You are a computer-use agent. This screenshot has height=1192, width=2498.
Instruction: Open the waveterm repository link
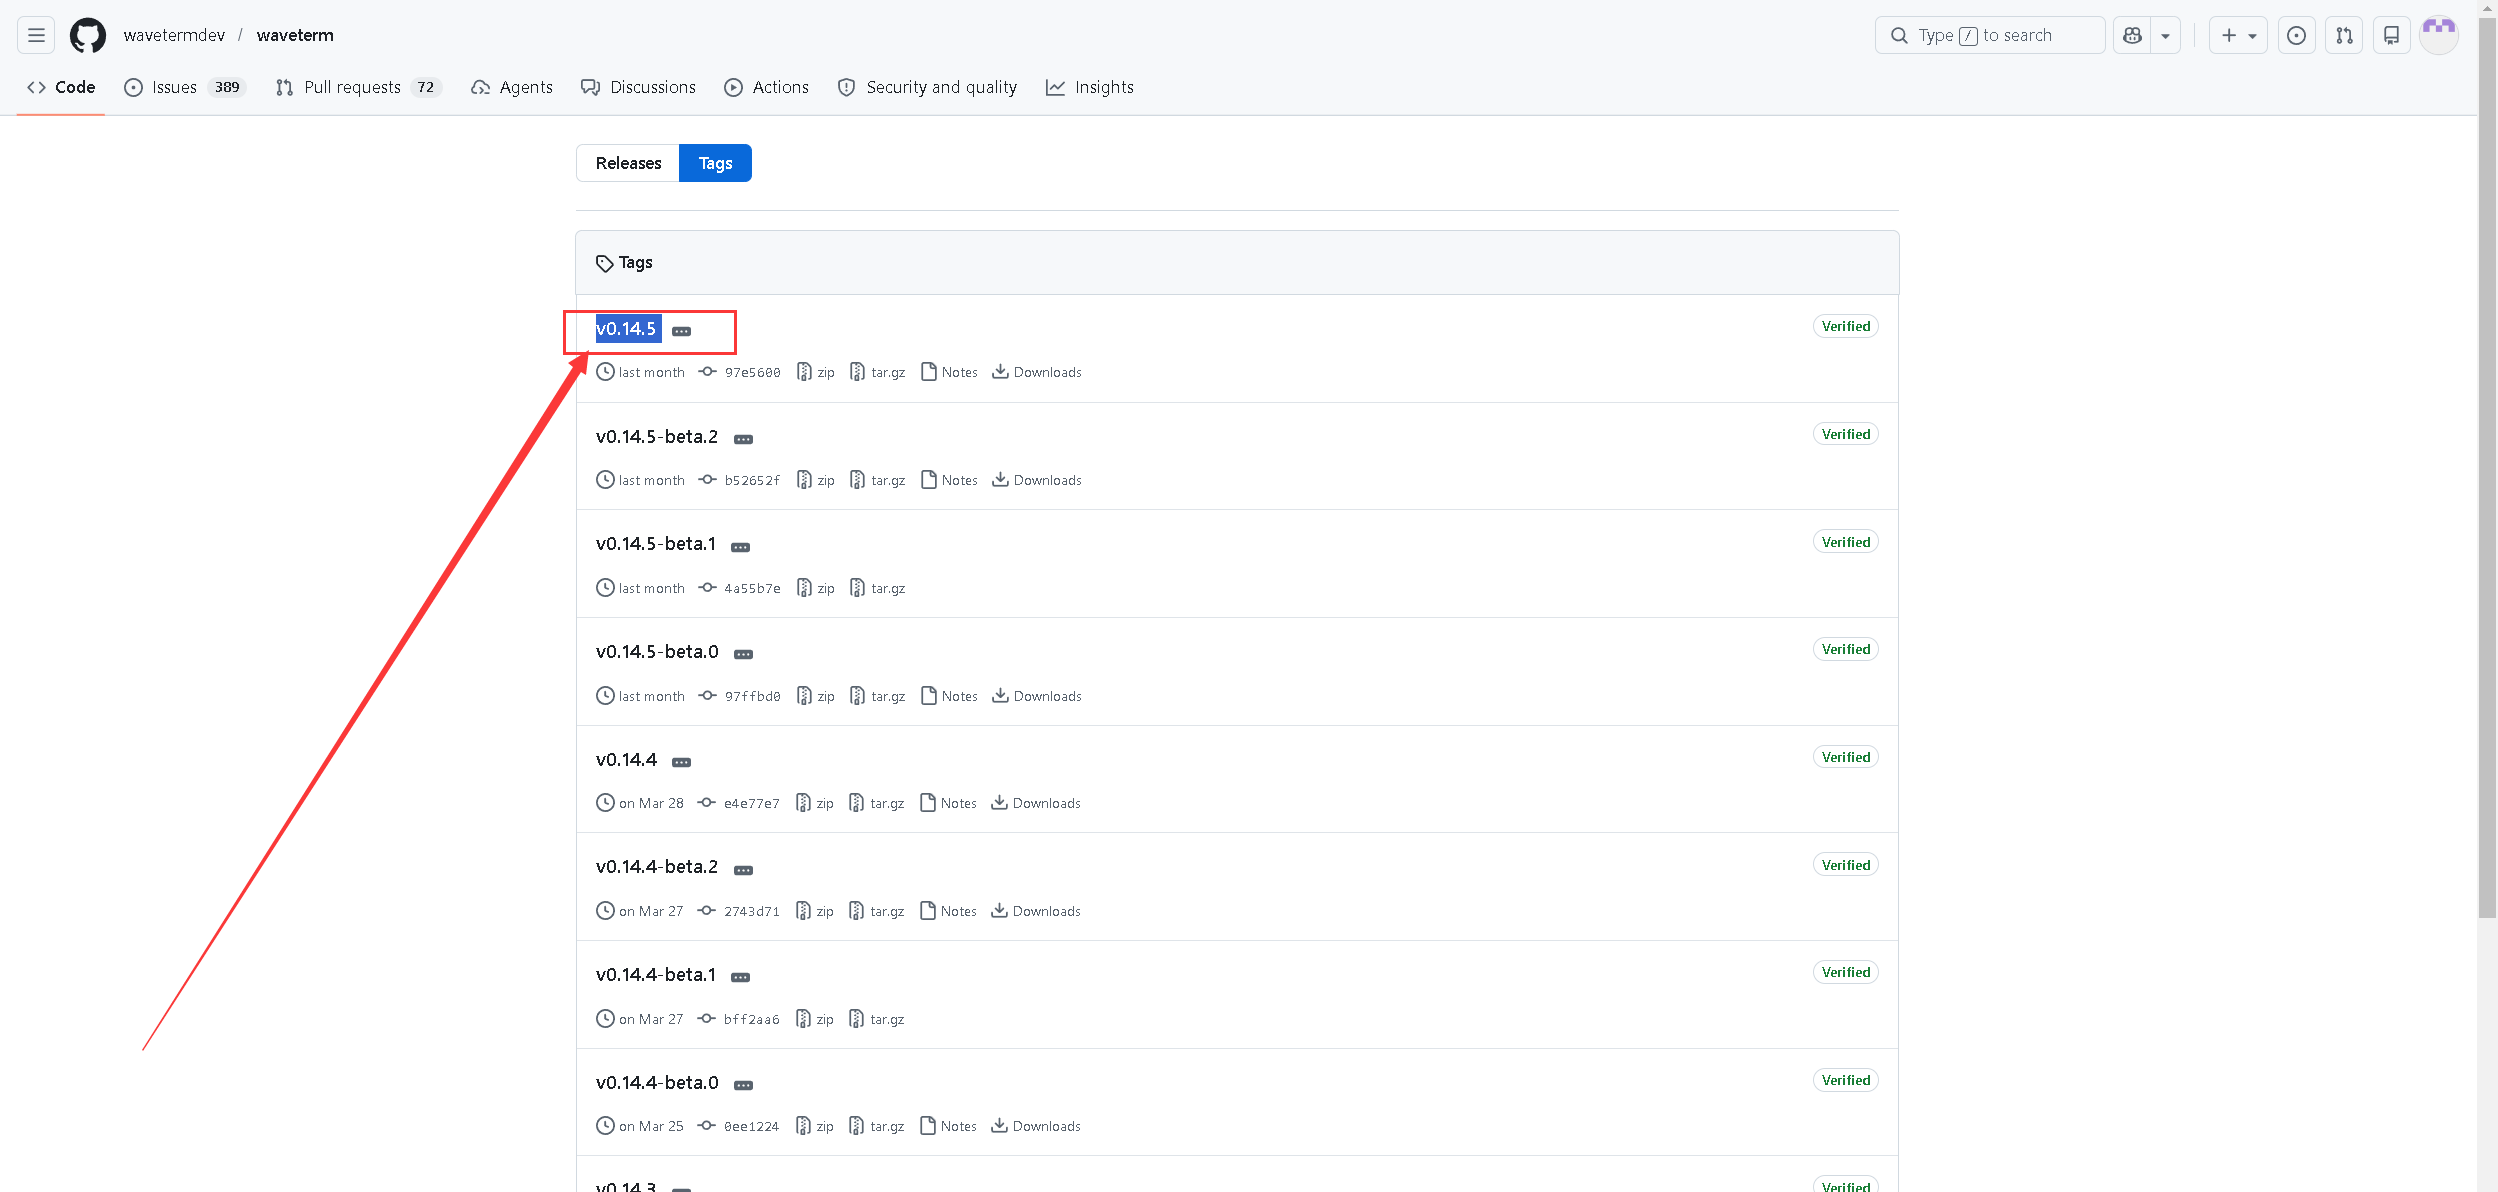click(295, 35)
